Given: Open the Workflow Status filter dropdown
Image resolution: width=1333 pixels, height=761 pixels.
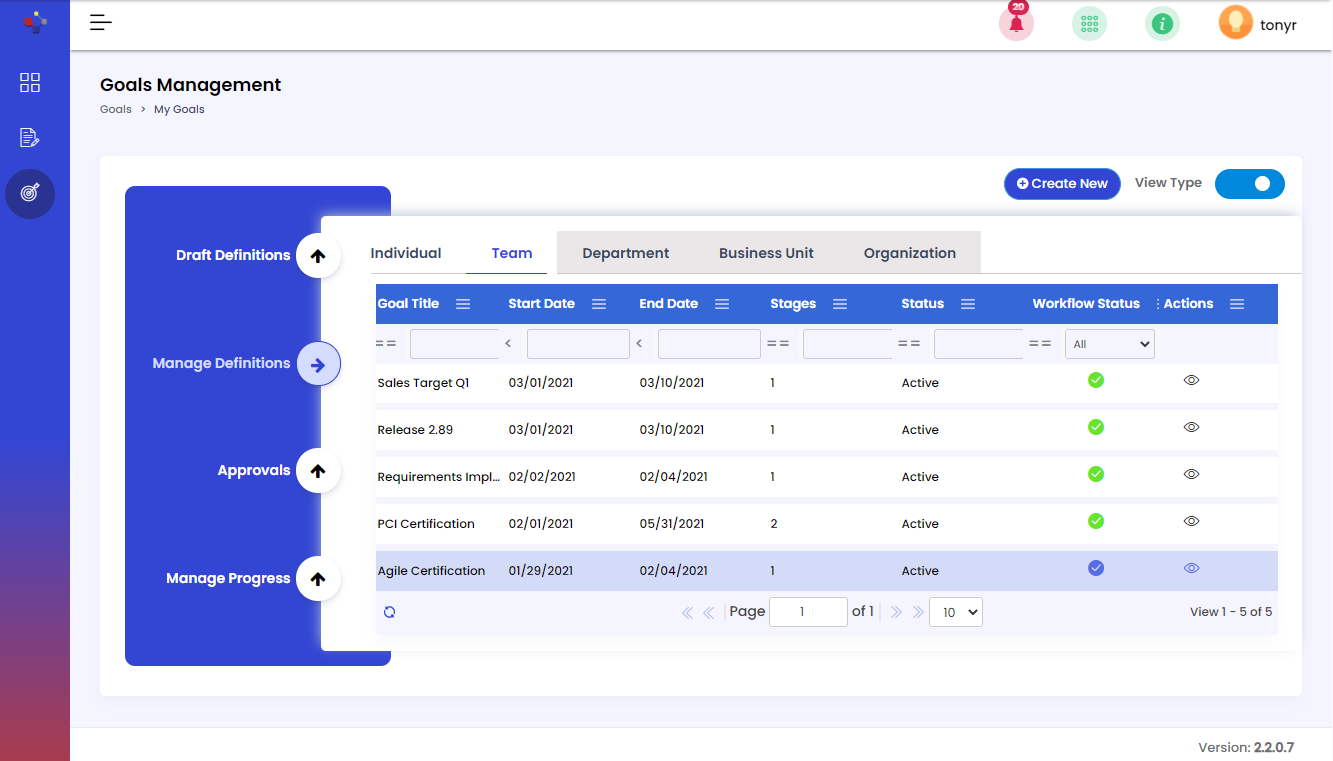Looking at the screenshot, I should point(1109,344).
